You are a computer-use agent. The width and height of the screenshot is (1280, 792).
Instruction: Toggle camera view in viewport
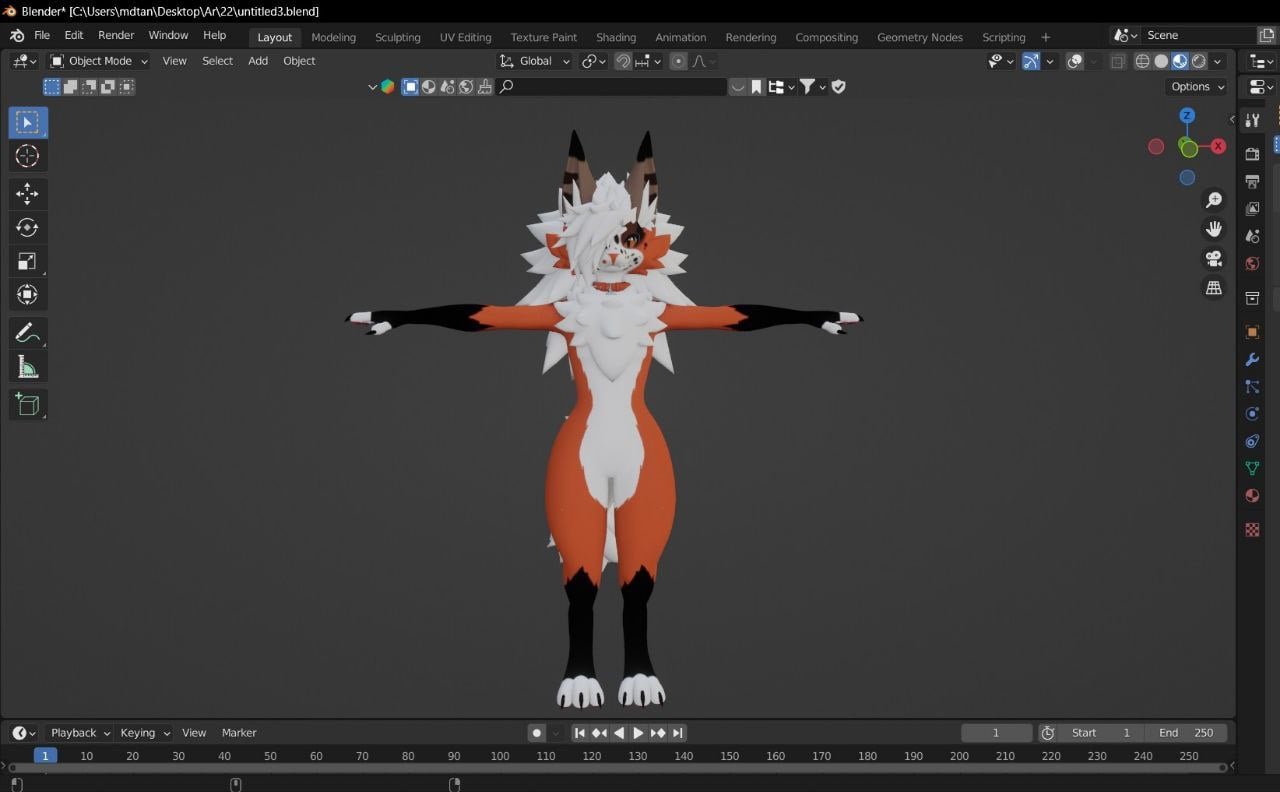1214,259
